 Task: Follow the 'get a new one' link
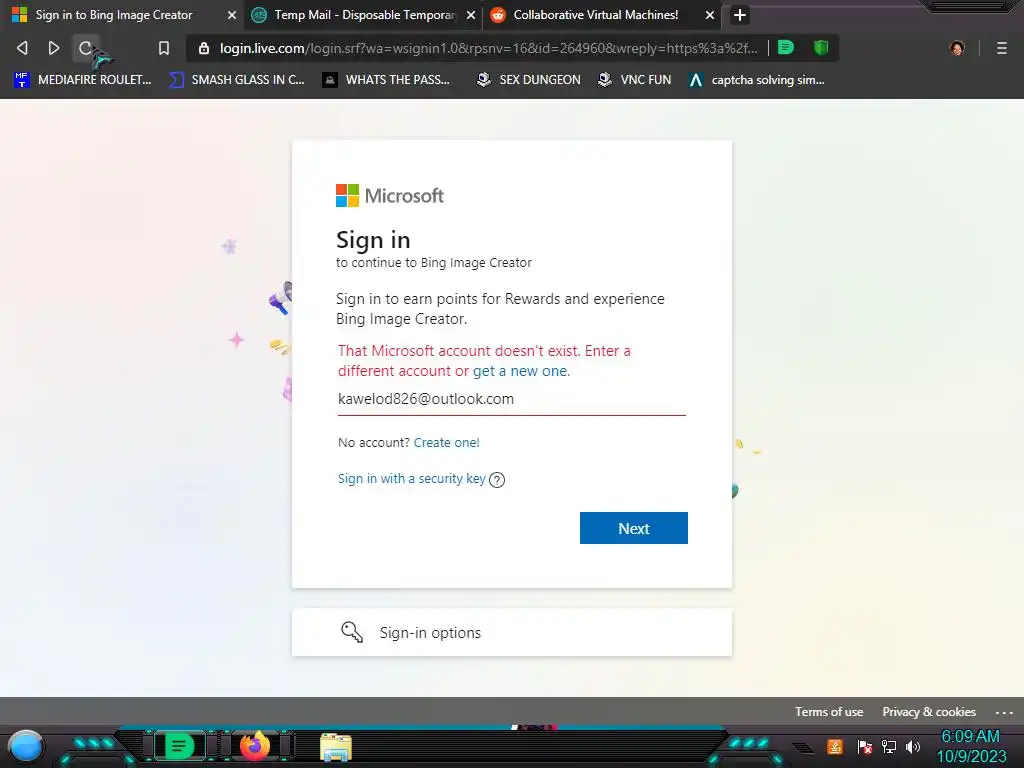pyautogui.click(x=521, y=371)
